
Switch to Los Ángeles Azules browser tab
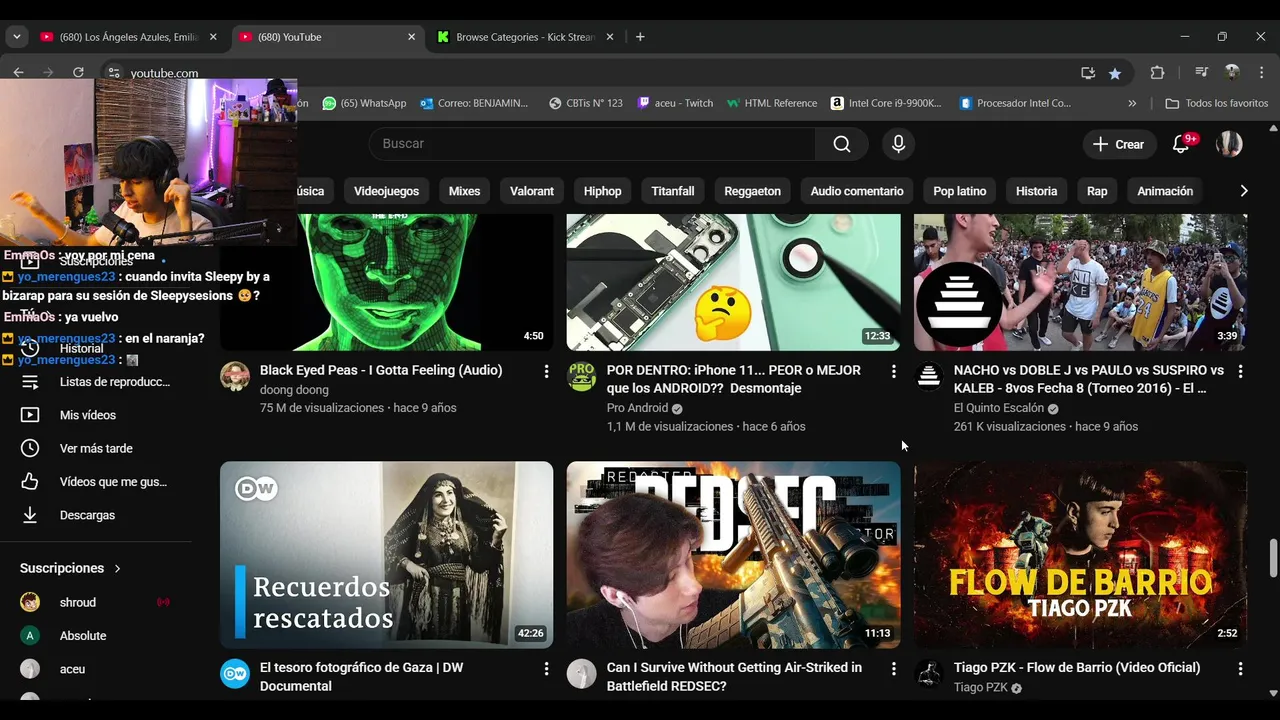(128, 37)
